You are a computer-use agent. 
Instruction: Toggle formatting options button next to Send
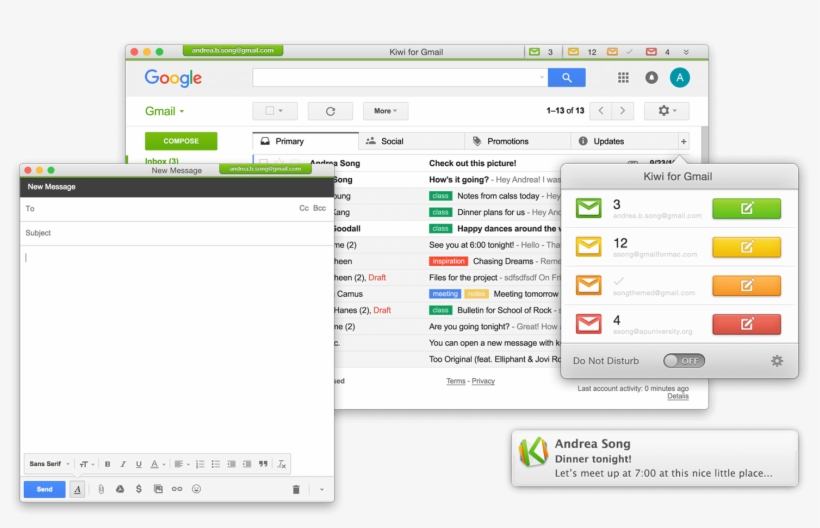[x=77, y=489]
